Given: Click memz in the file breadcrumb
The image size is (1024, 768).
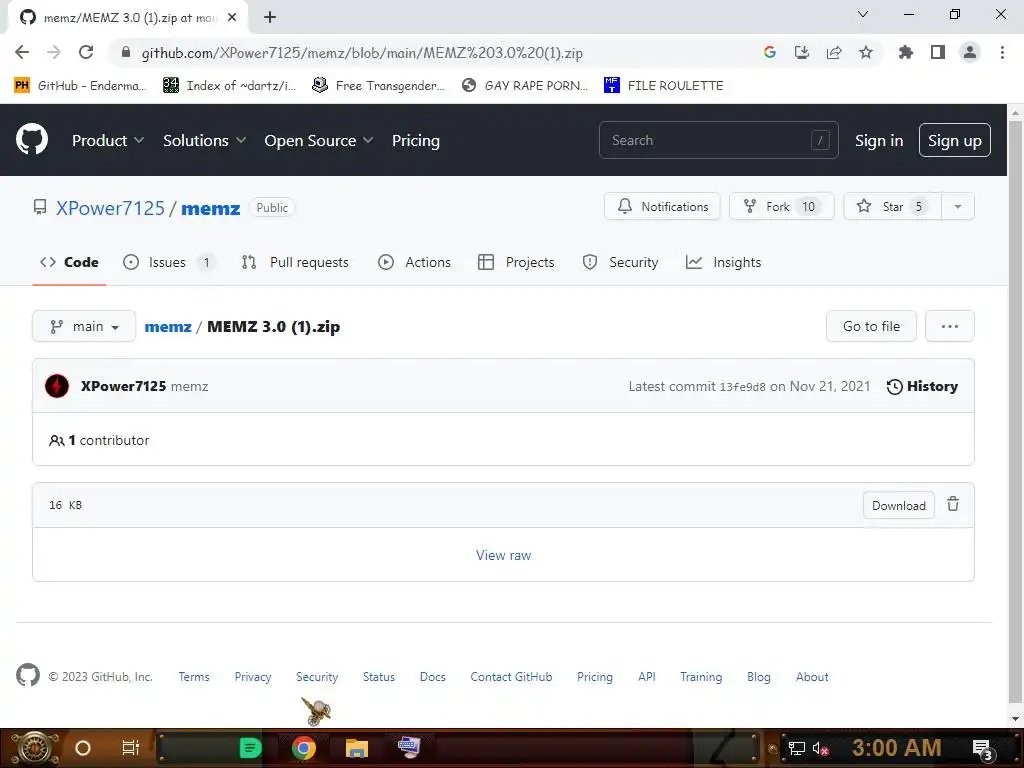Looking at the screenshot, I should [x=168, y=327].
